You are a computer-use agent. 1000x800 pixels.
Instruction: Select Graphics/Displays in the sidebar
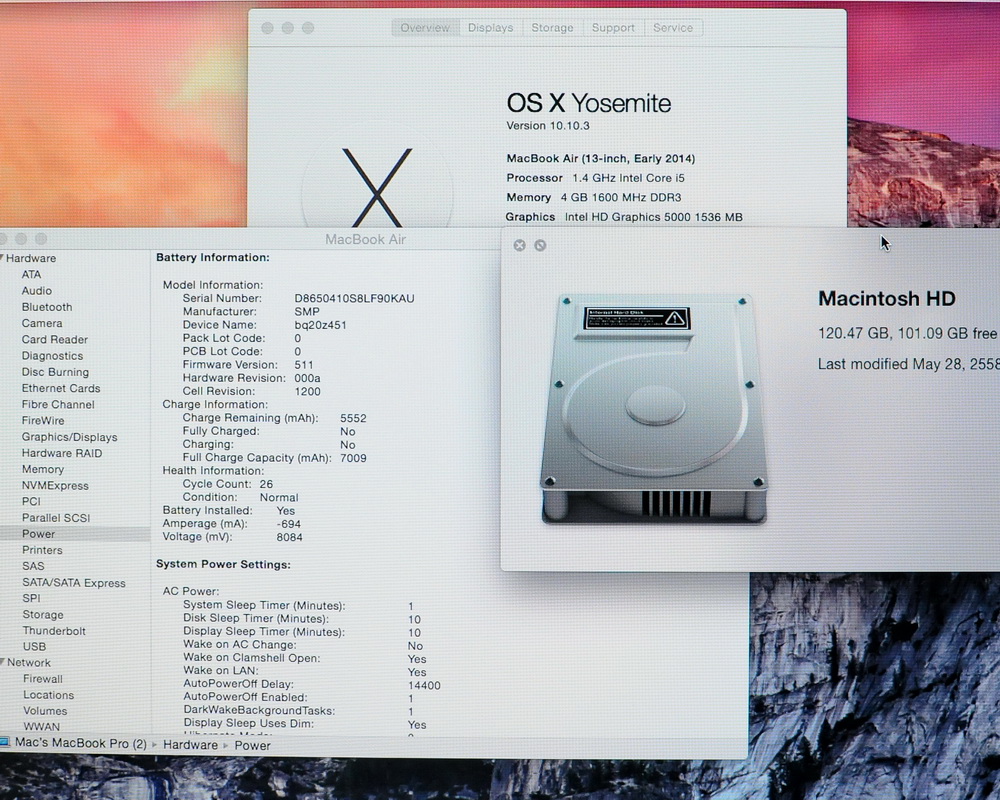pyautogui.click(x=70, y=437)
